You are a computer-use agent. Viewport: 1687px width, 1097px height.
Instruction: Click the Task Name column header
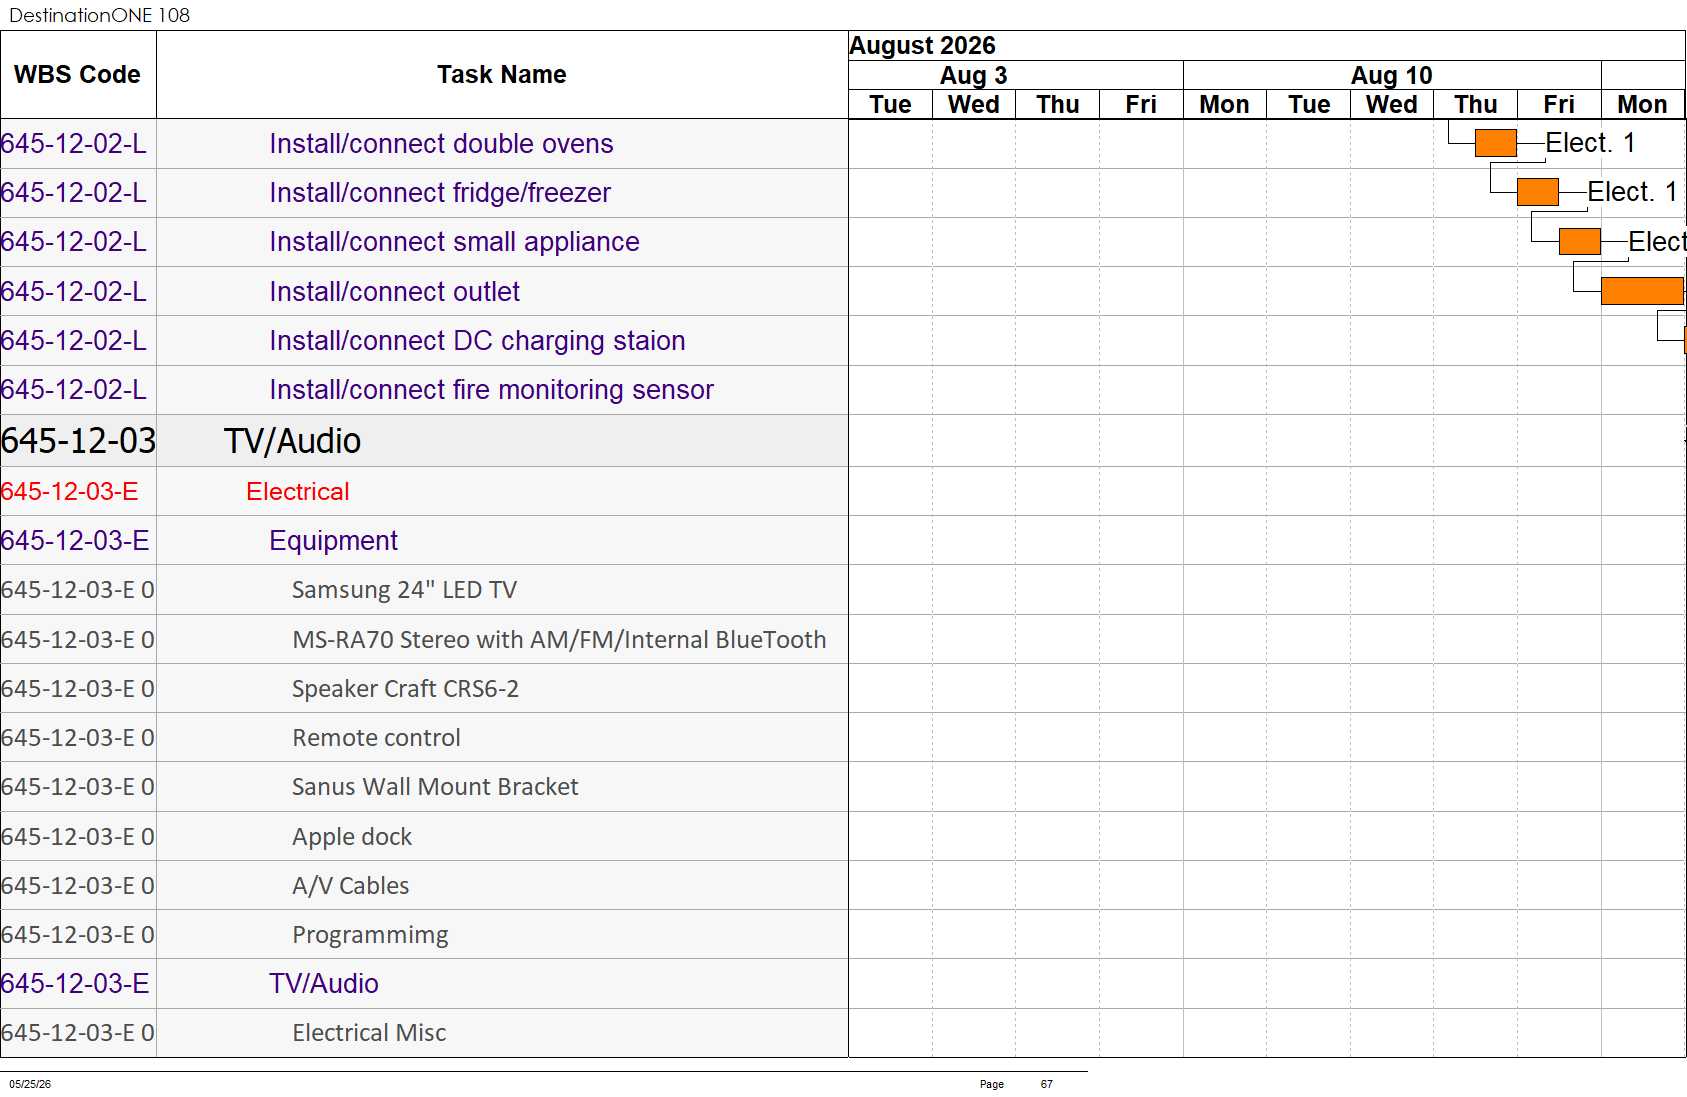[x=502, y=75]
